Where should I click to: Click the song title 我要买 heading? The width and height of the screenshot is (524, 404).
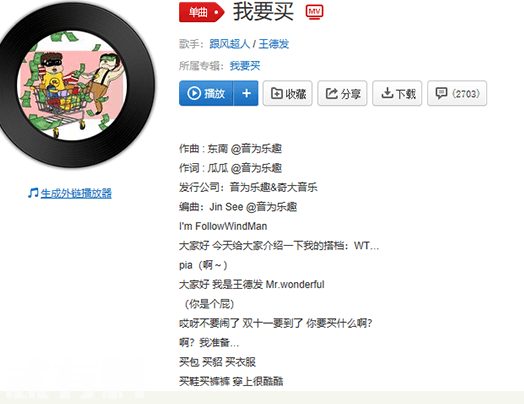(263, 12)
